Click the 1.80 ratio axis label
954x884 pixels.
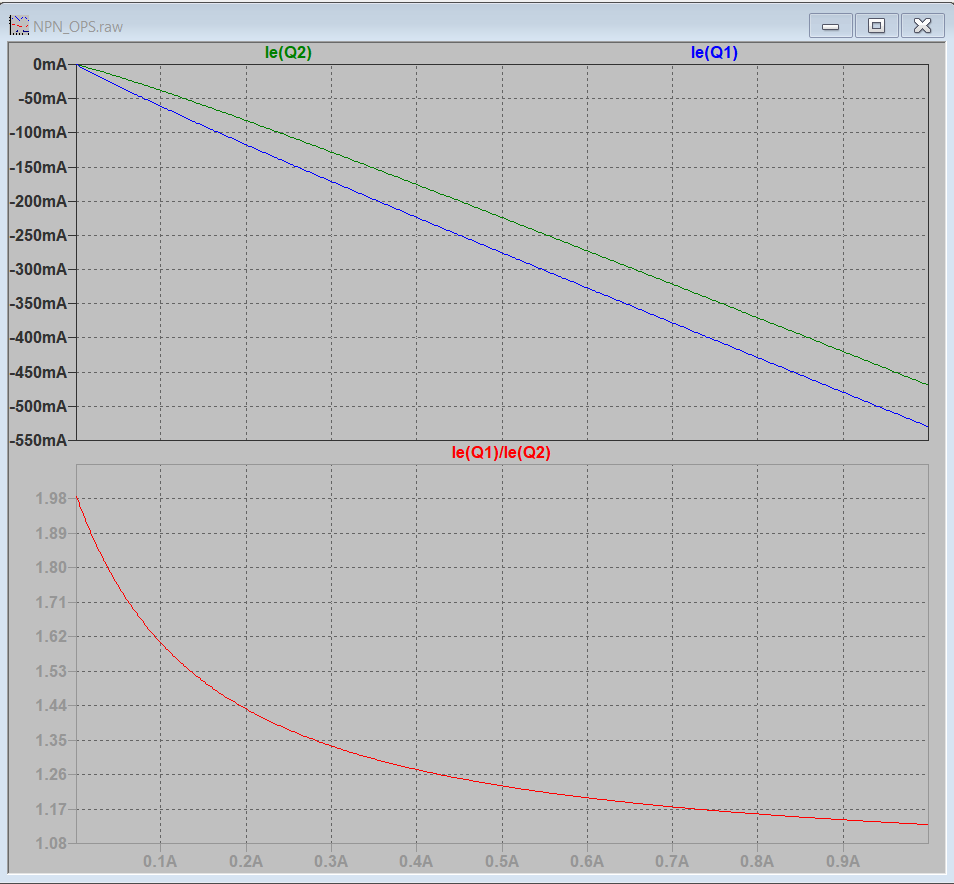point(51,567)
